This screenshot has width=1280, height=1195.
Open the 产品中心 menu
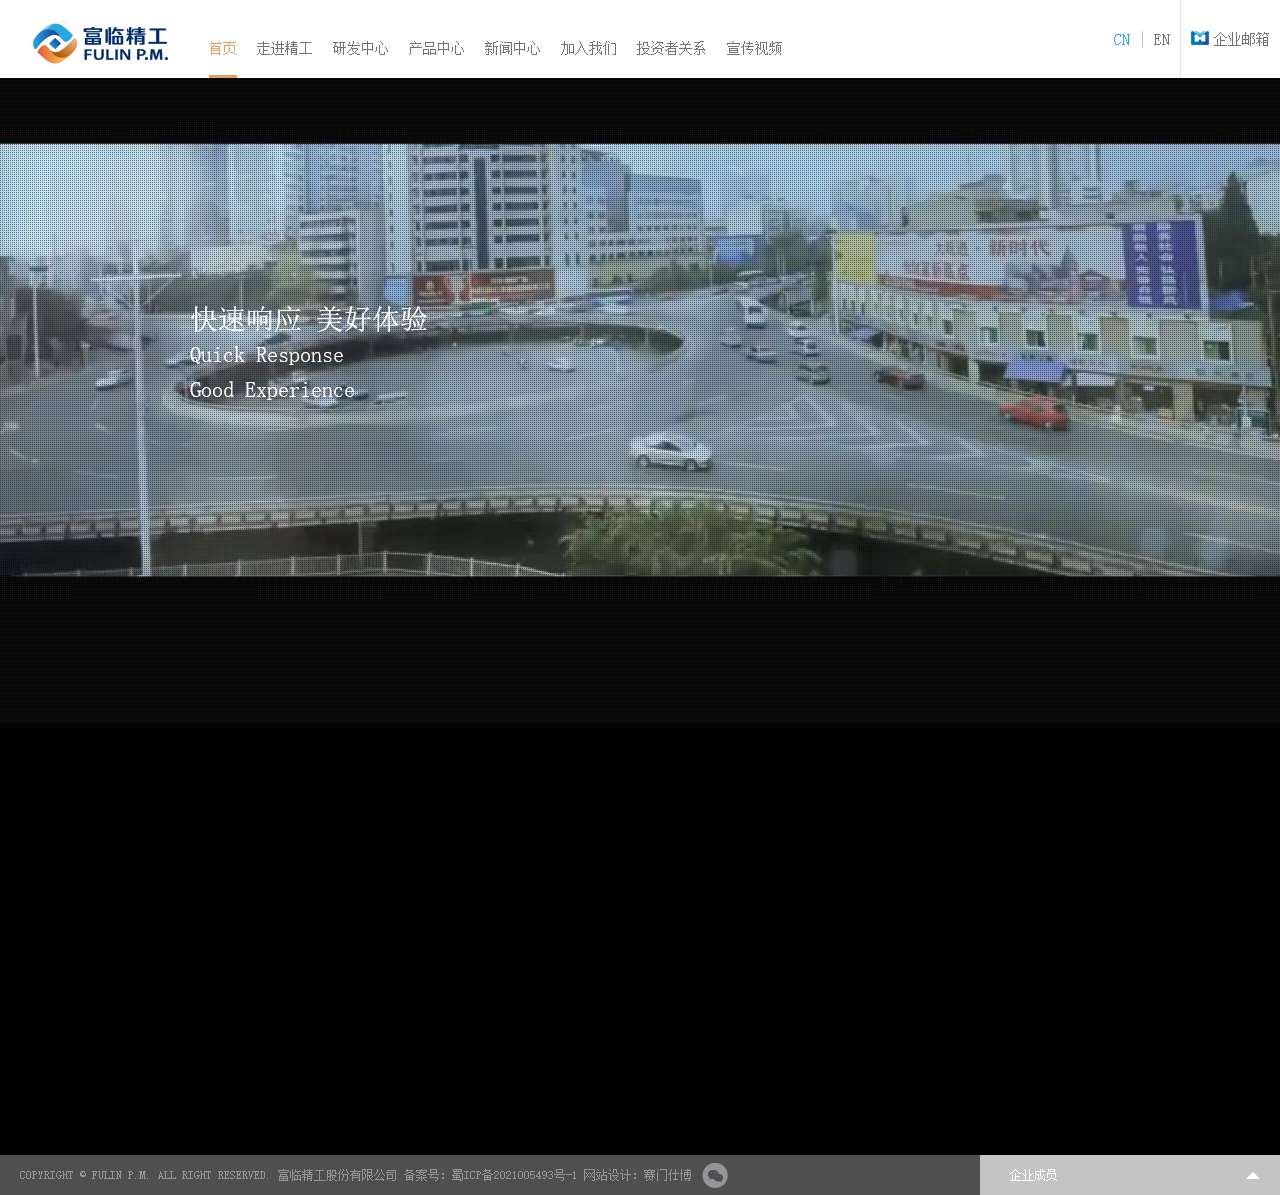436,48
